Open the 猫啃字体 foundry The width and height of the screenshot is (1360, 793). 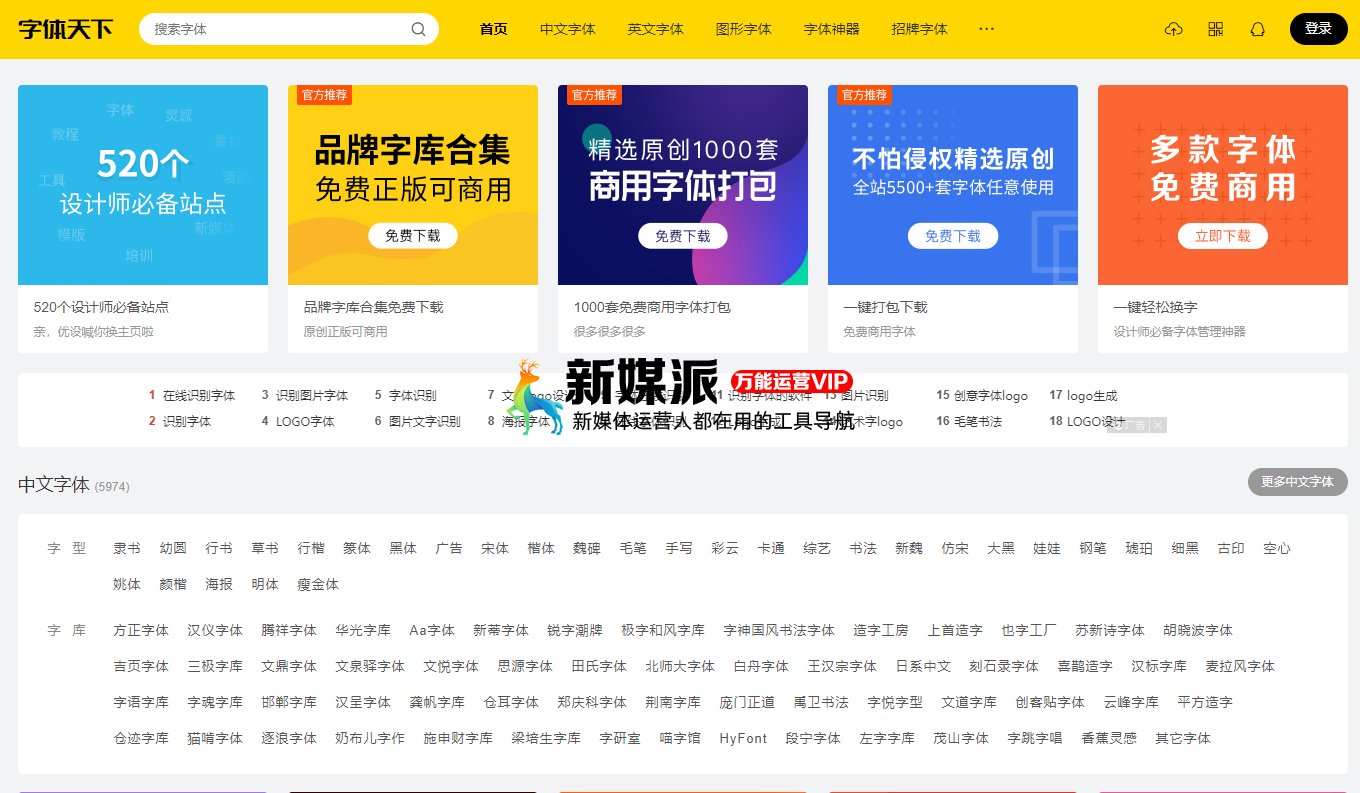(215, 738)
